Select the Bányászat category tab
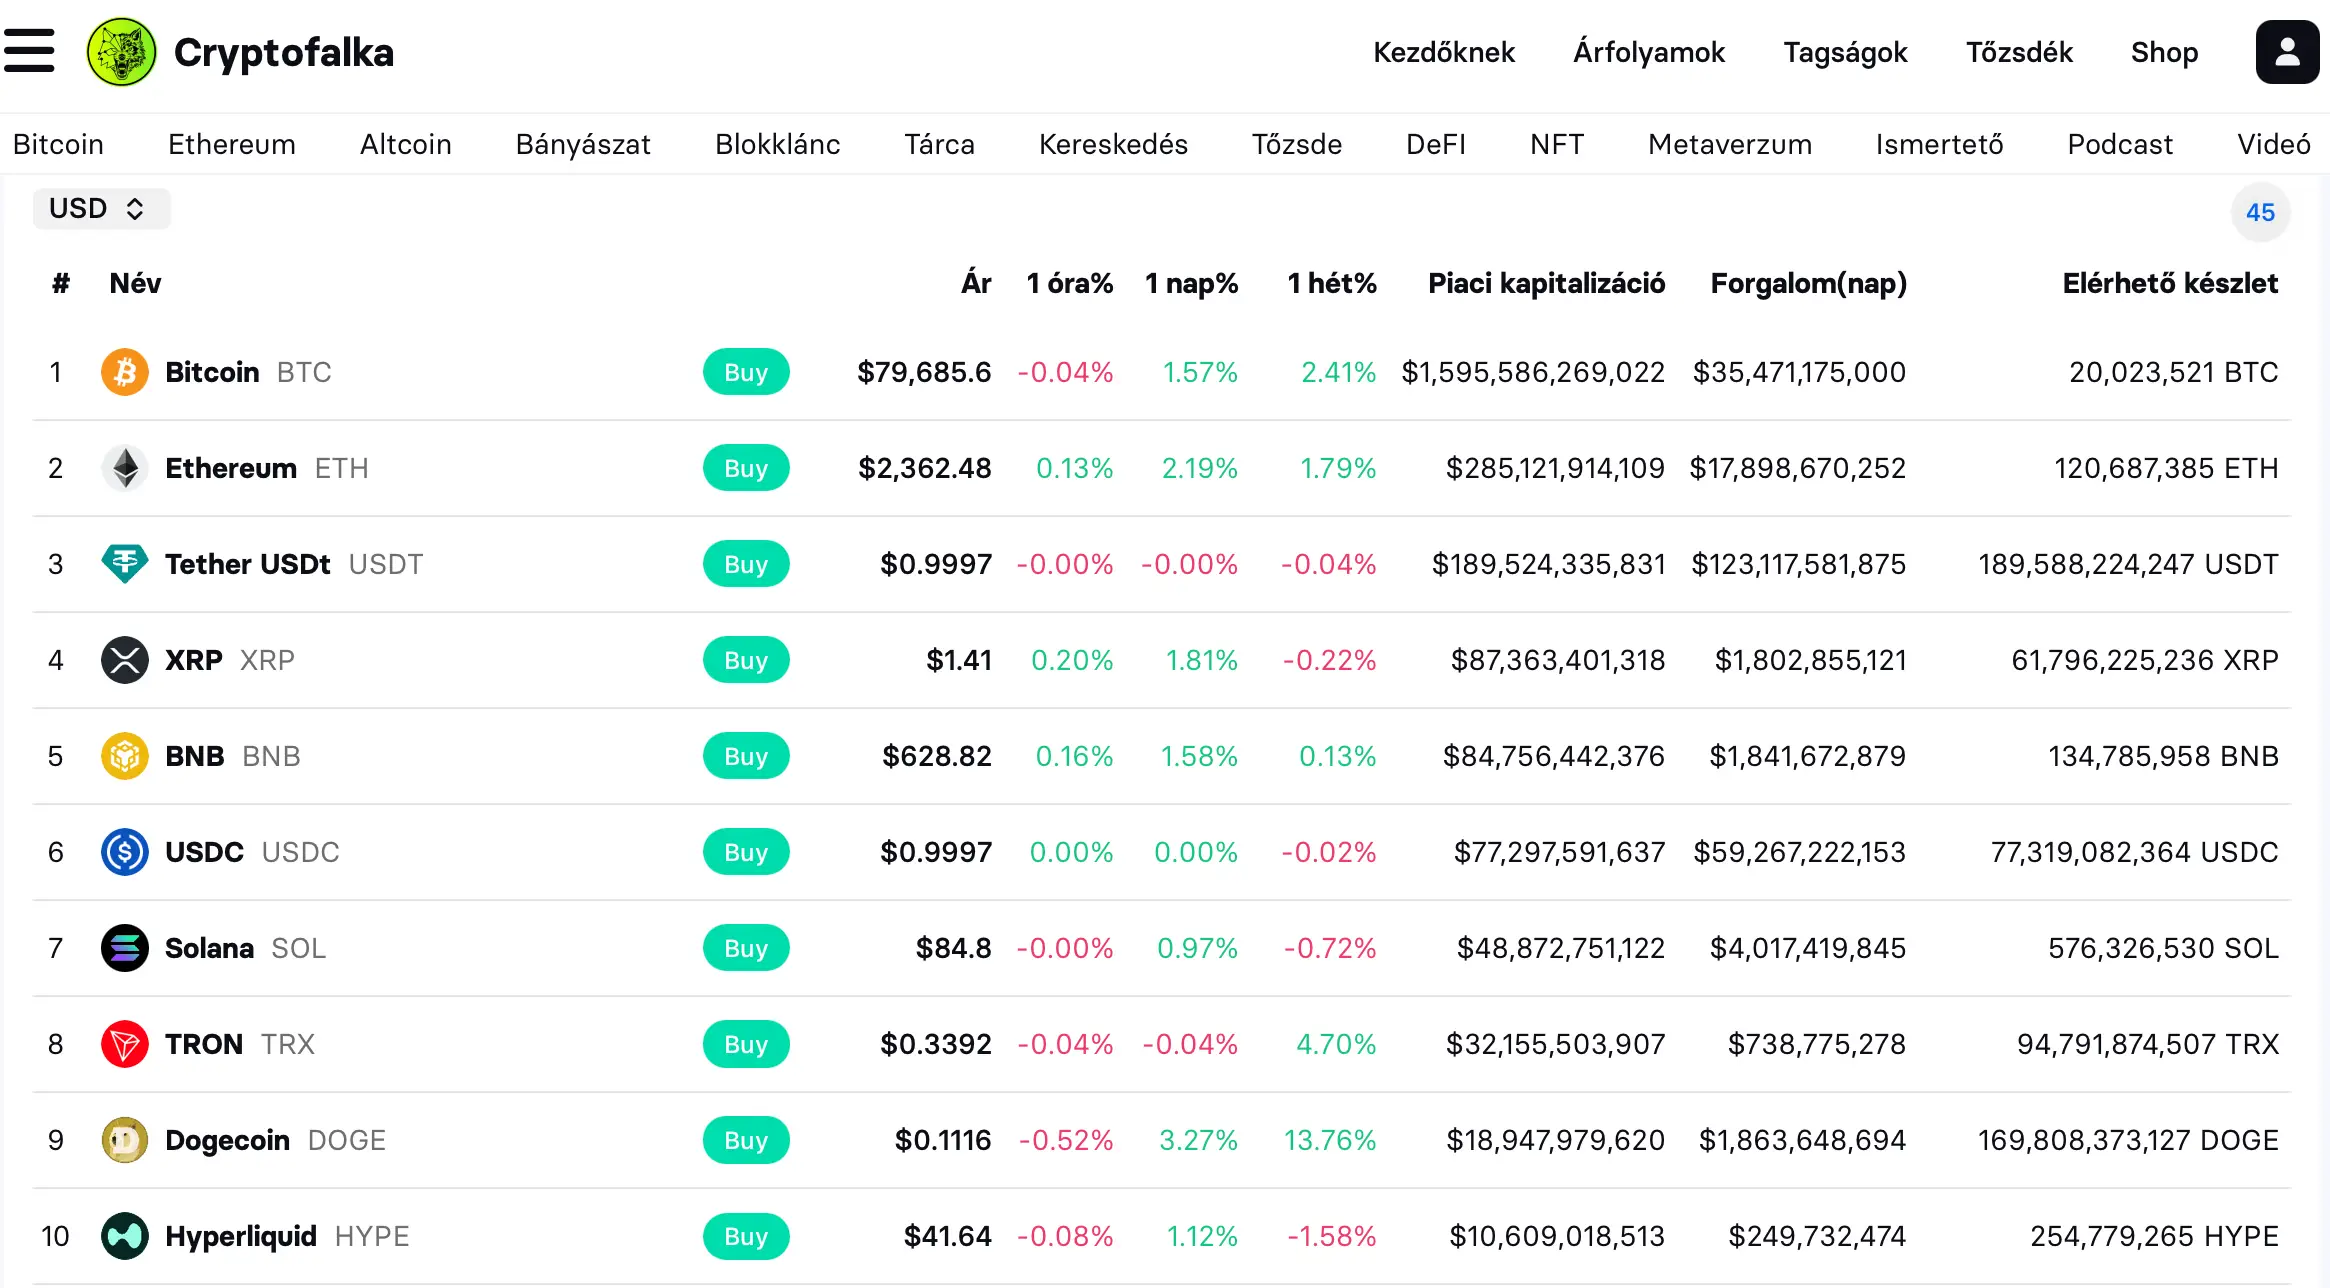The image size is (2330, 1288). coord(583,144)
